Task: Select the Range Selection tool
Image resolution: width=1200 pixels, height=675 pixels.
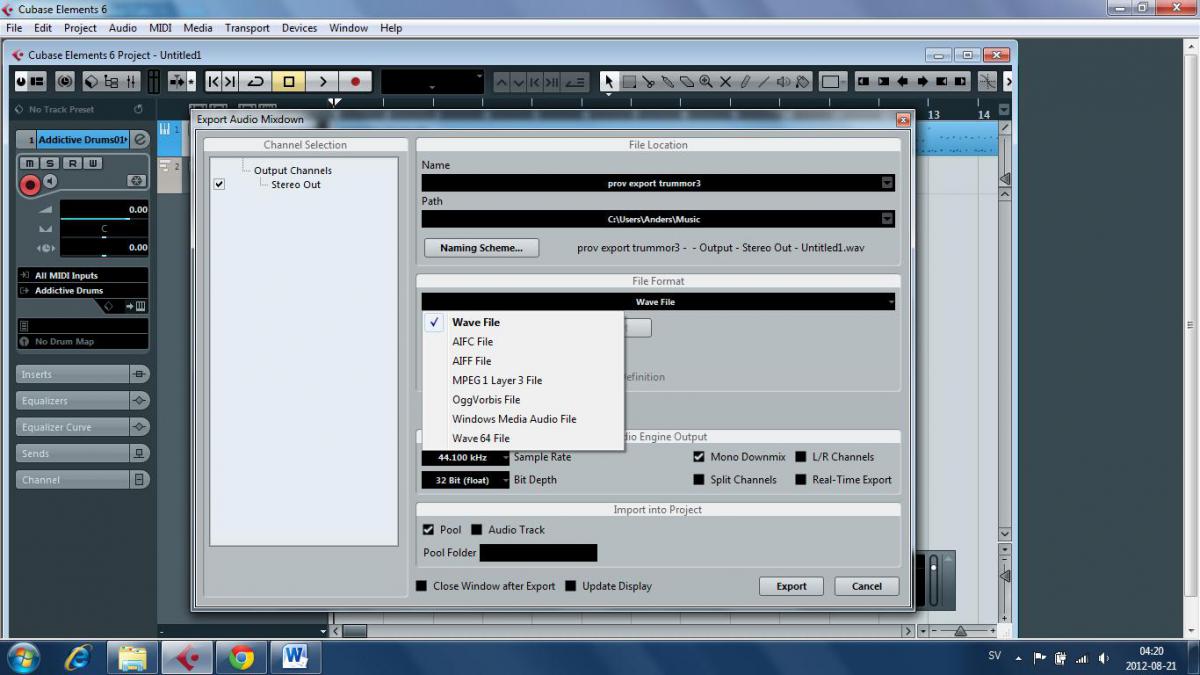Action: click(x=629, y=82)
